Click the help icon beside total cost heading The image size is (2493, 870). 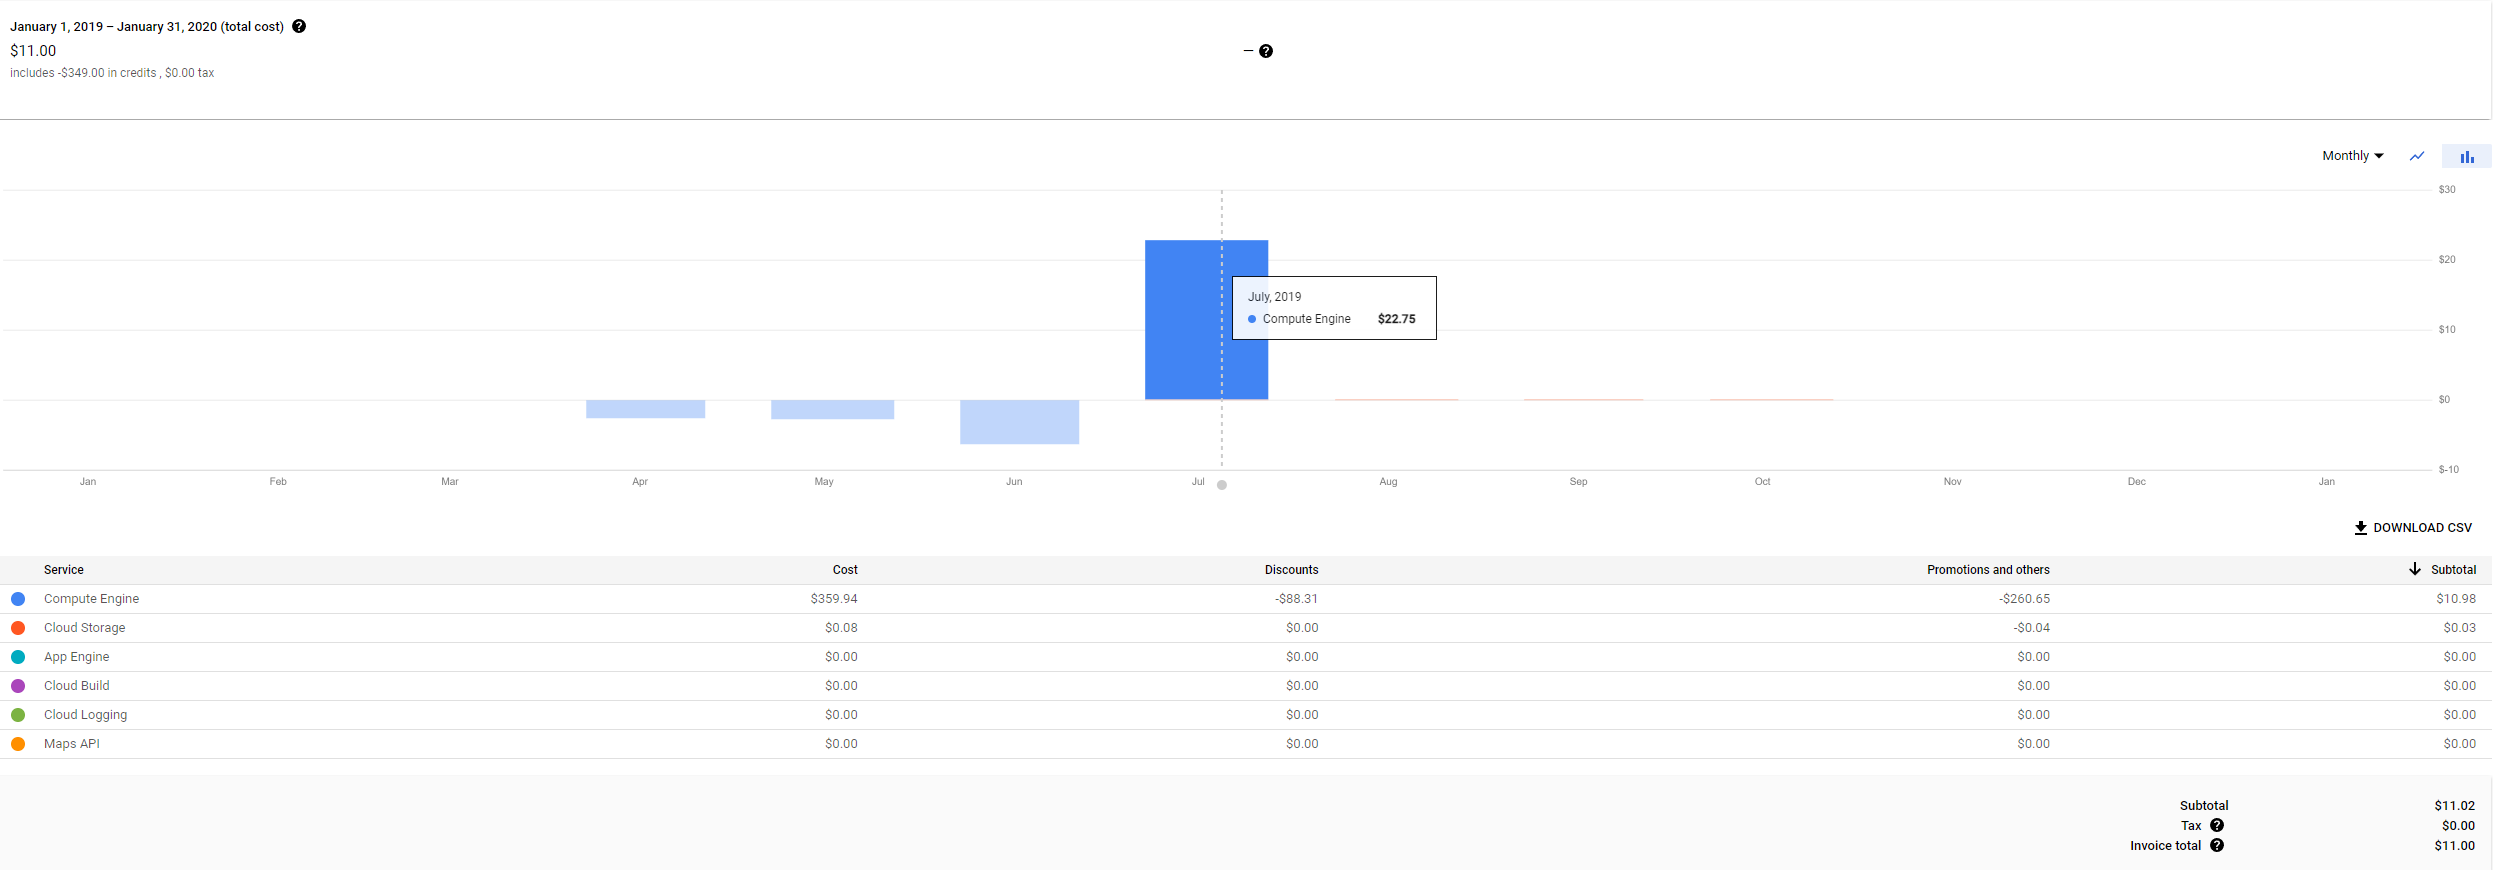pyautogui.click(x=299, y=27)
